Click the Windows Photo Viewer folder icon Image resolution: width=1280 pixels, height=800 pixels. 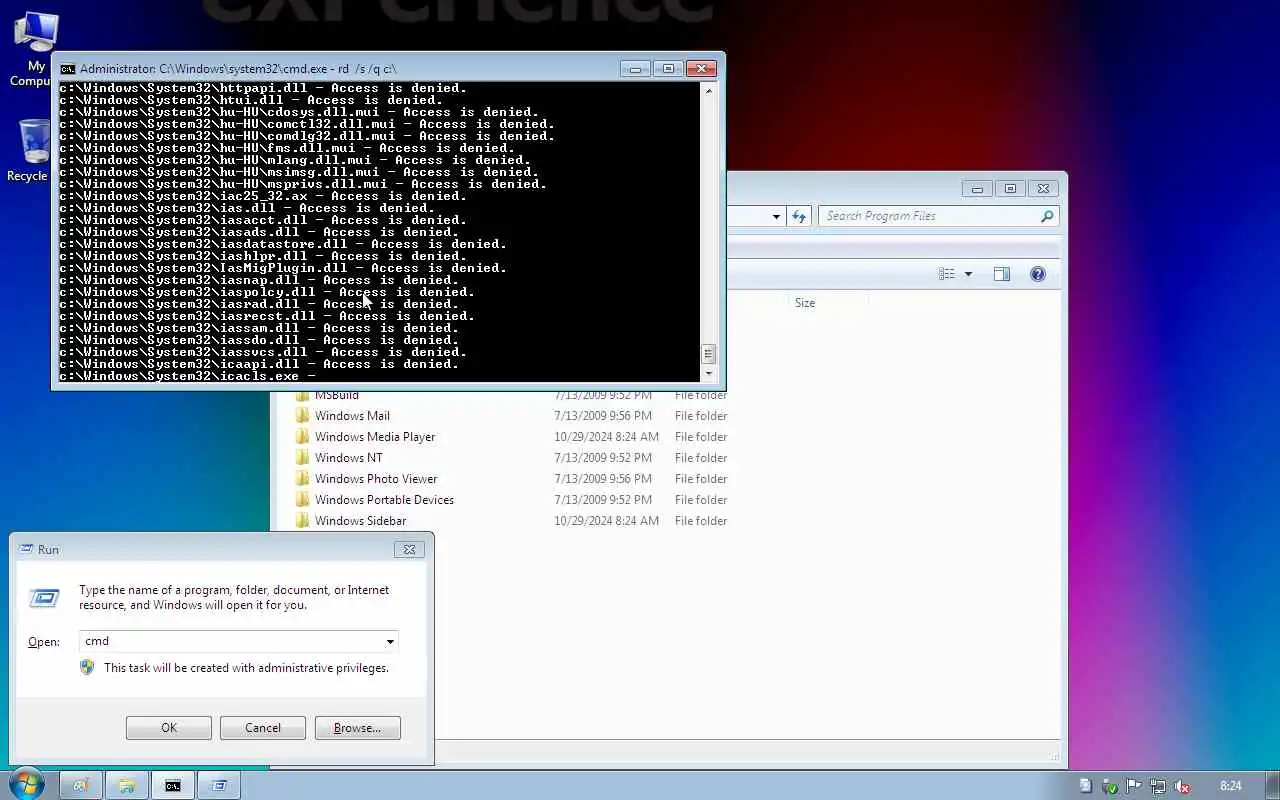click(303, 479)
